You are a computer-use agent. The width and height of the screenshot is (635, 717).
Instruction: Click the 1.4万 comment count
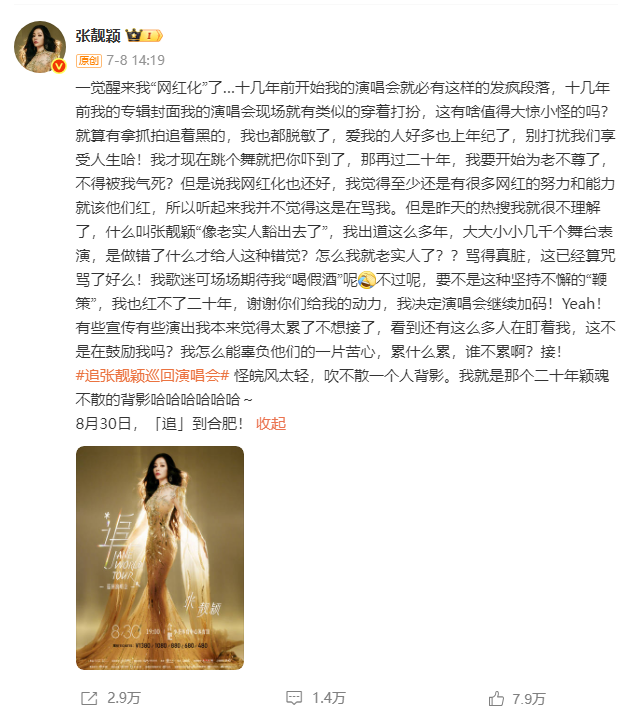pos(329,698)
